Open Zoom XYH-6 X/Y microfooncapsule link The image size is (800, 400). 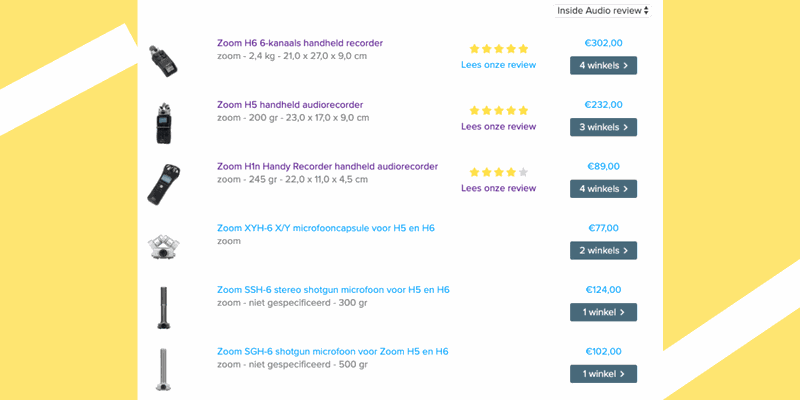coord(326,228)
